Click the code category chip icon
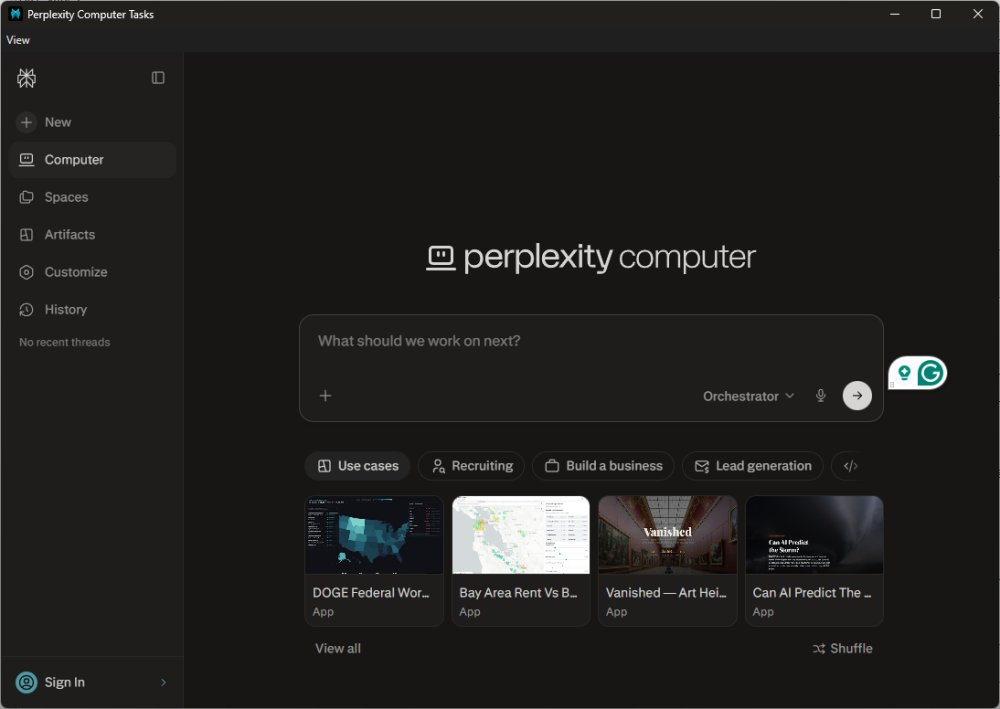 (851, 466)
